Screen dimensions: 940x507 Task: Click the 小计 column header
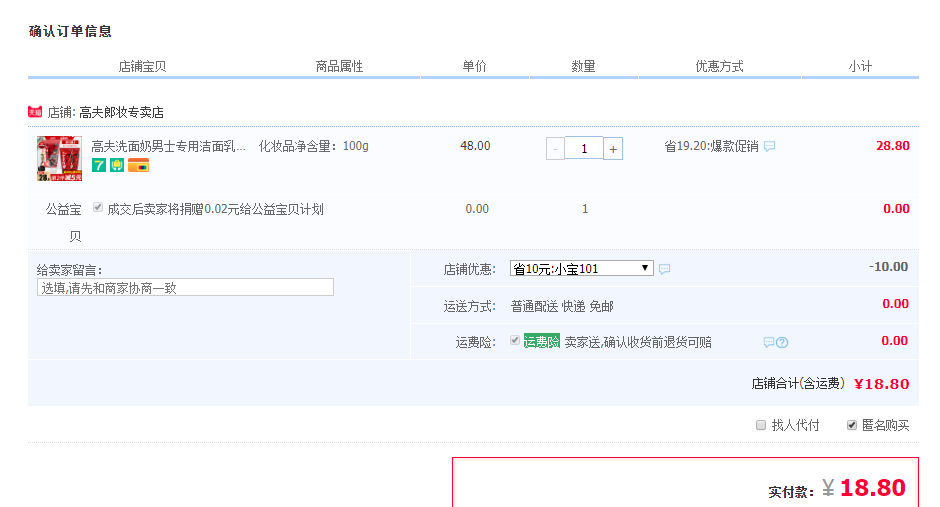860,67
